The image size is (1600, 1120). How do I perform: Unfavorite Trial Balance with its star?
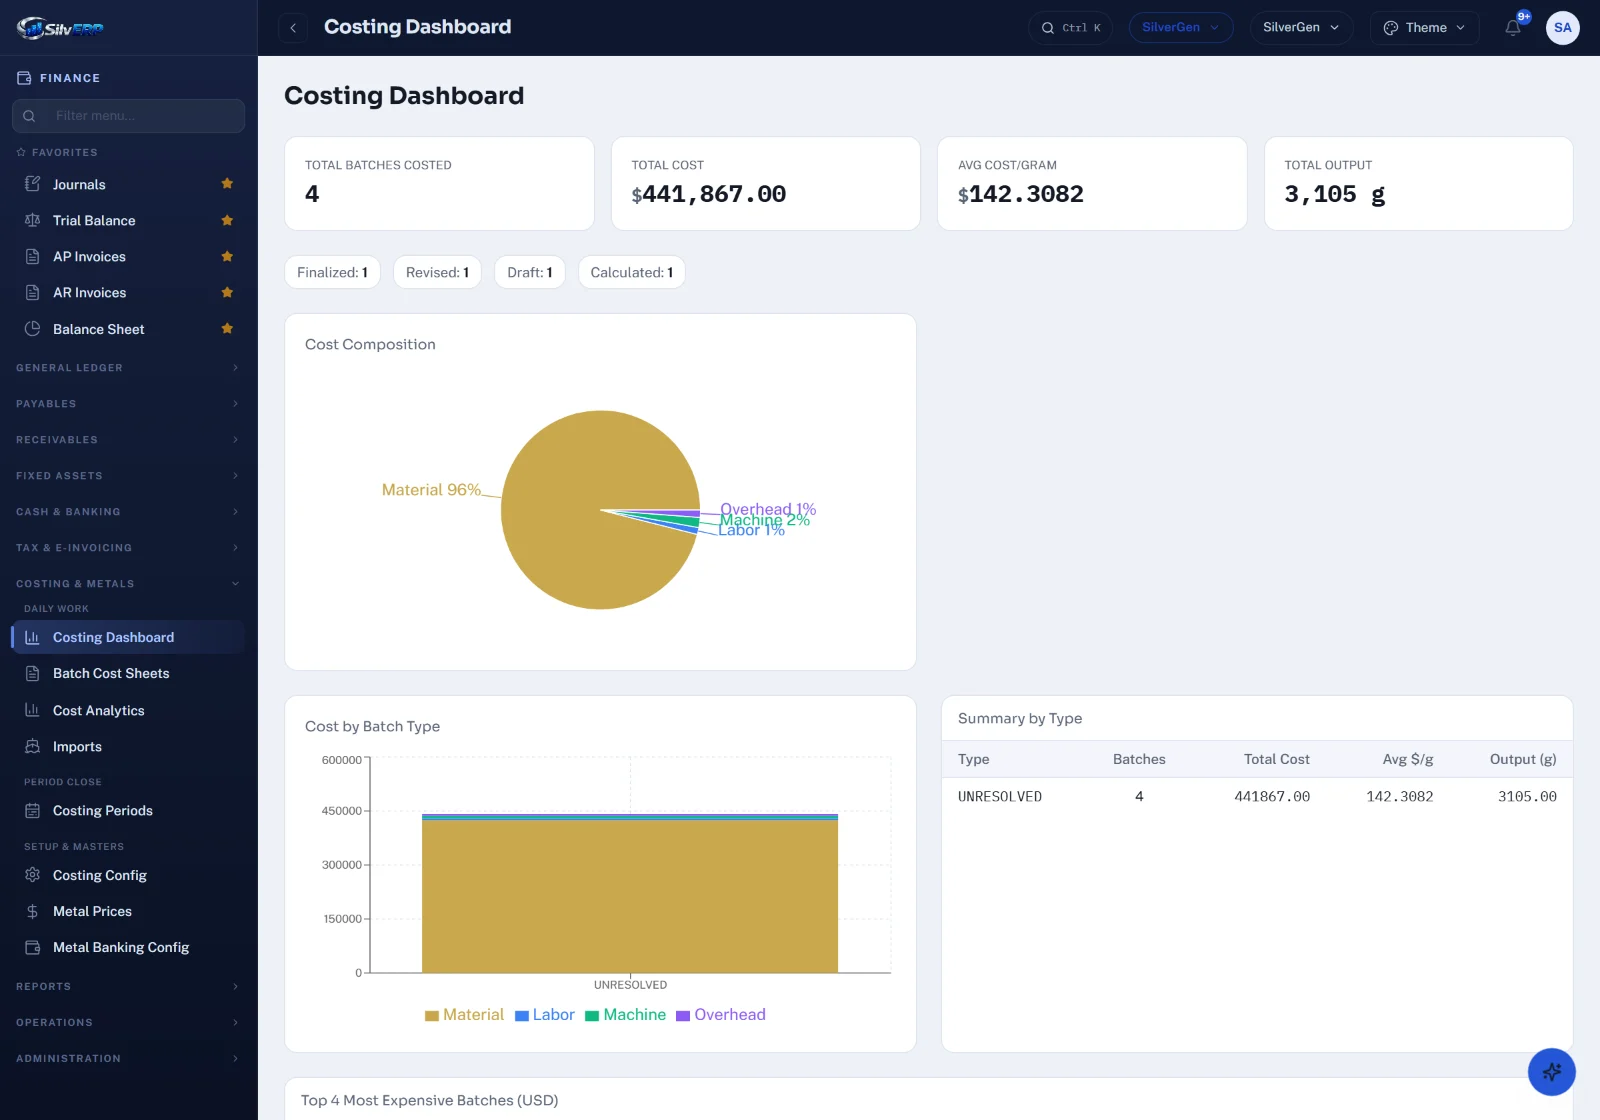point(227,220)
